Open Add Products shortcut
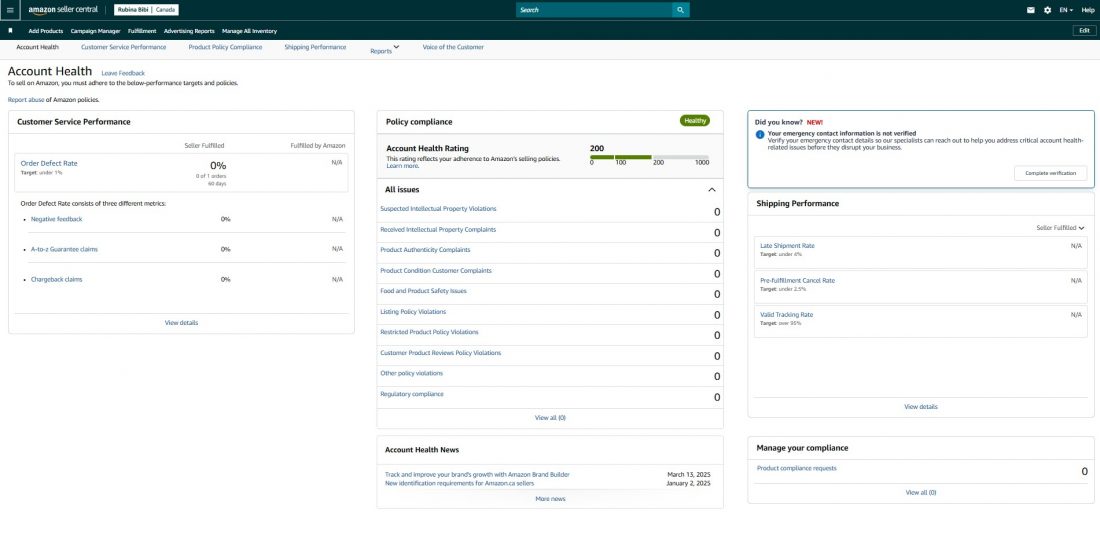This screenshot has height=534, width=1100. (46, 31)
